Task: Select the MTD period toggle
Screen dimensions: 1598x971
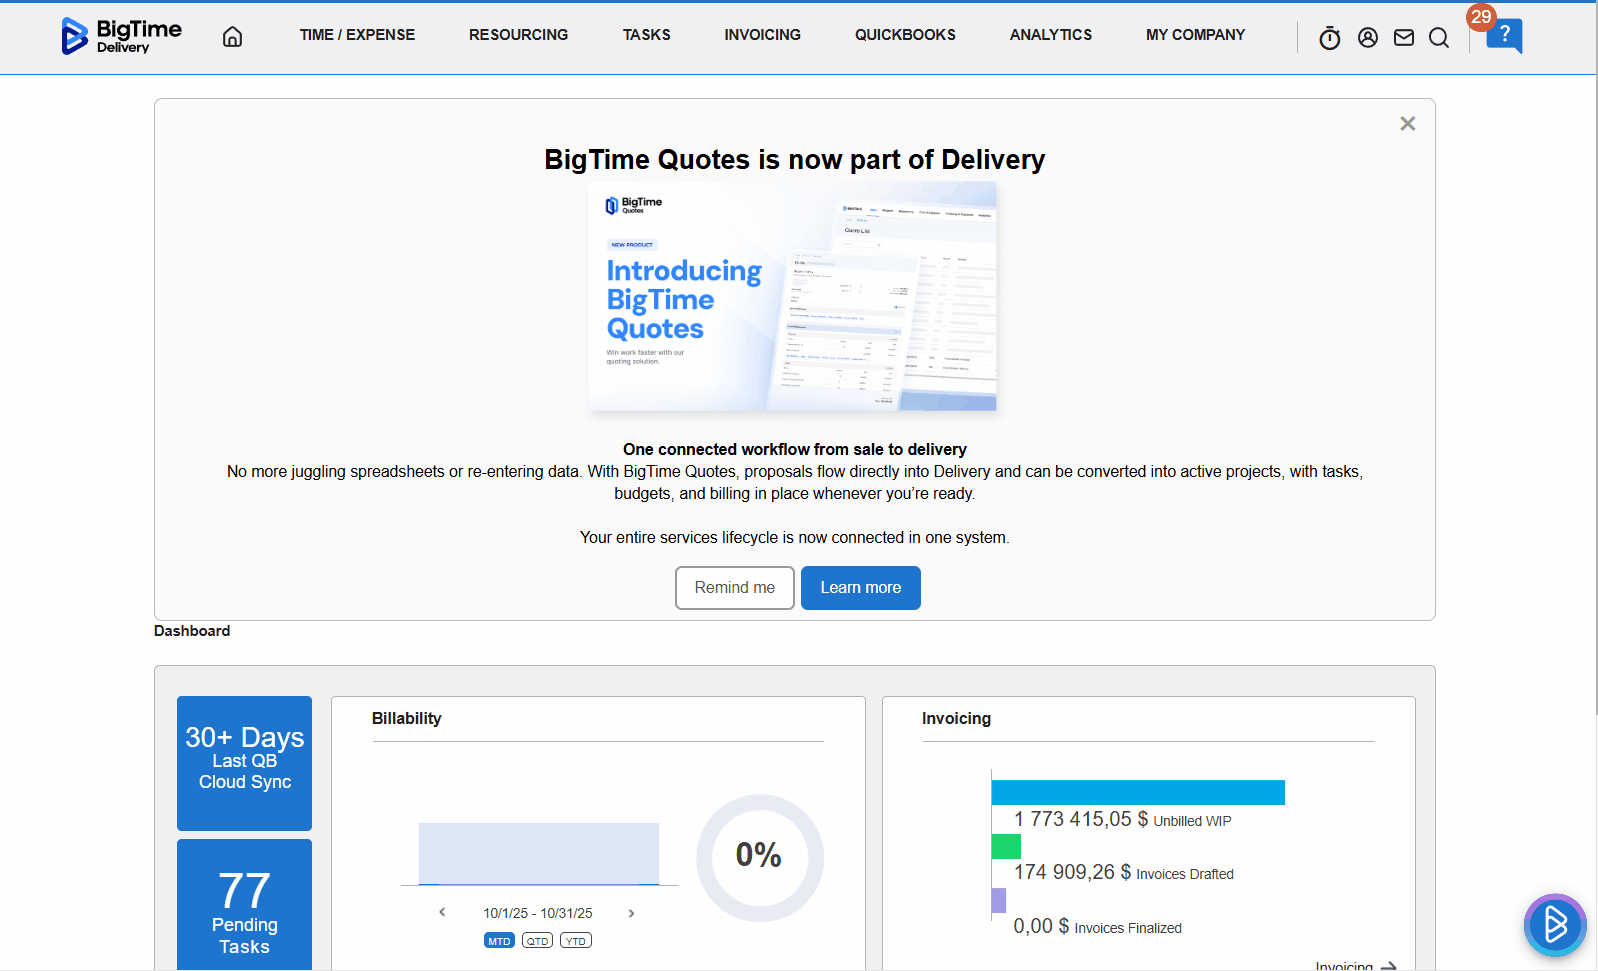Action: [x=499, y=941]
